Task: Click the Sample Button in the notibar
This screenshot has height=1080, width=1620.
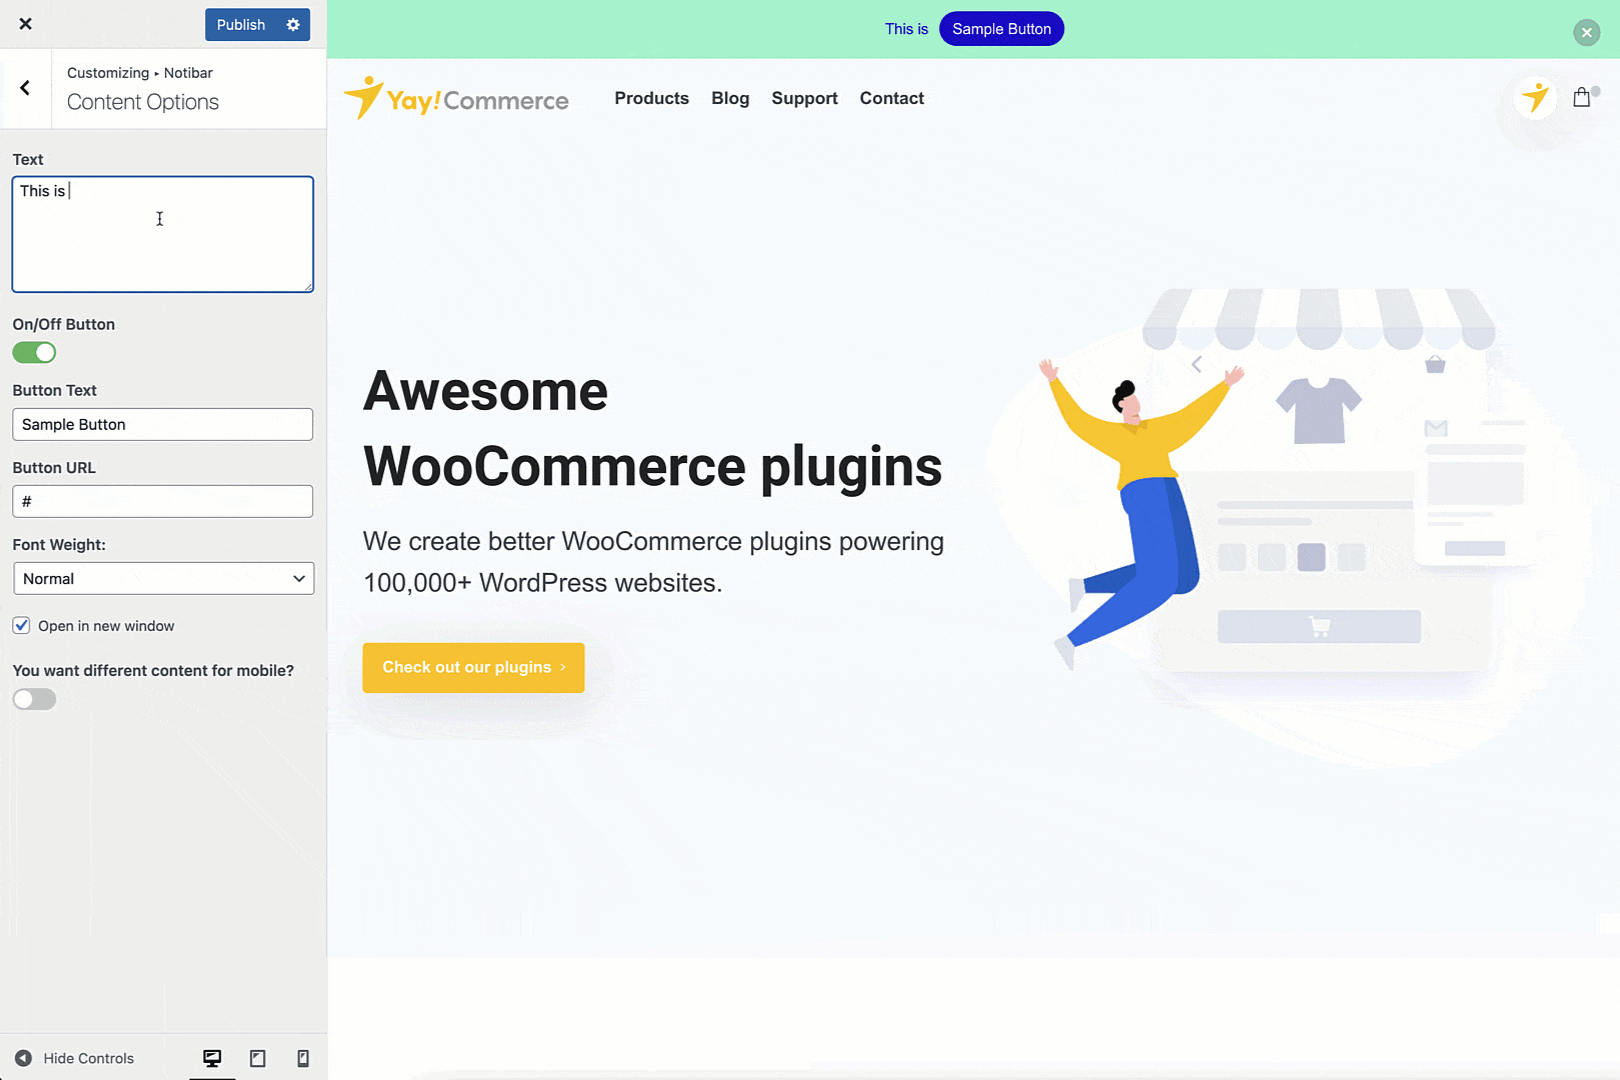Action: pyautogui.click(x=1001, y=29)
